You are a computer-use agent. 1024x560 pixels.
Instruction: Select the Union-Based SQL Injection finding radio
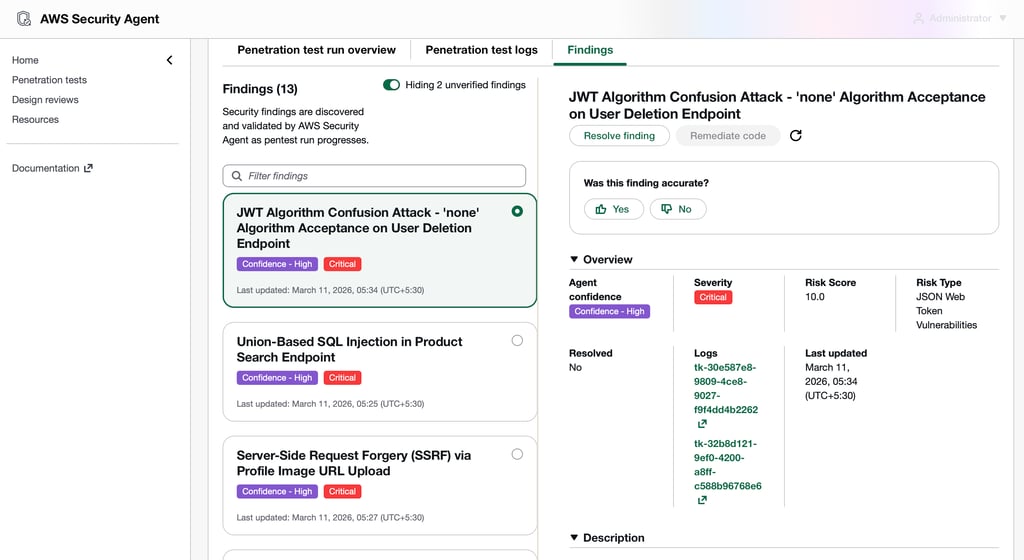pyautogui.click(x=517, y=340)
